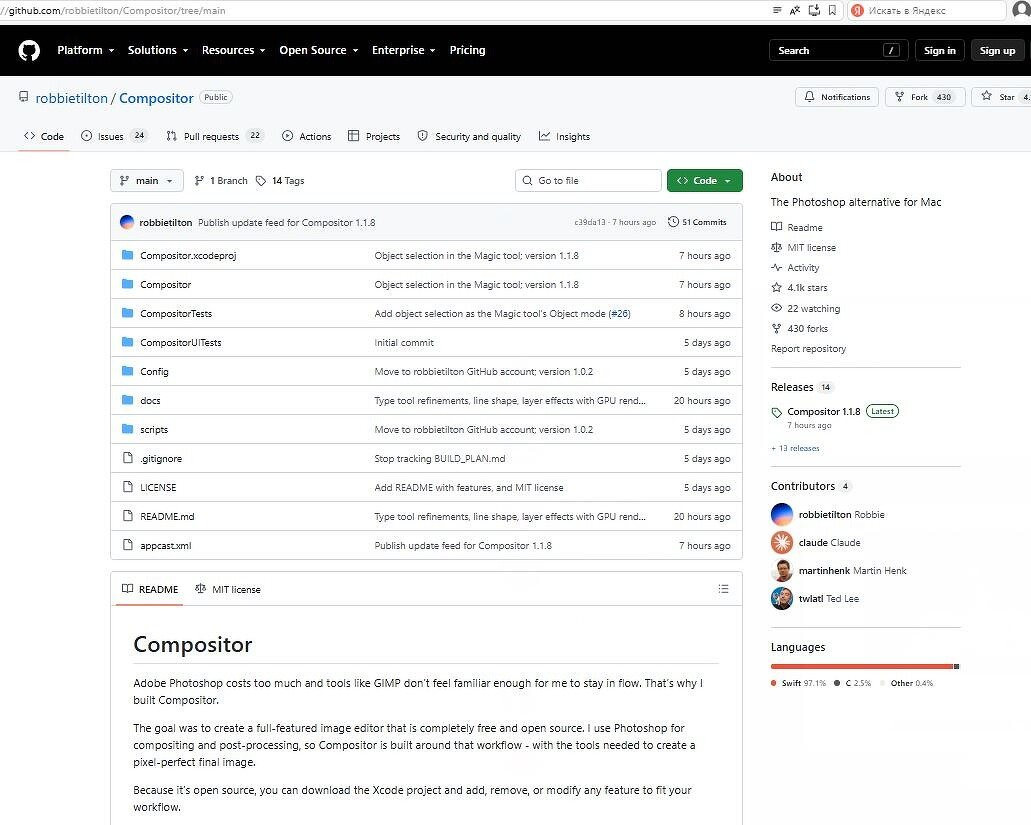
Task: Click the CompositorUITests folder icon
Action: [128, 342]
